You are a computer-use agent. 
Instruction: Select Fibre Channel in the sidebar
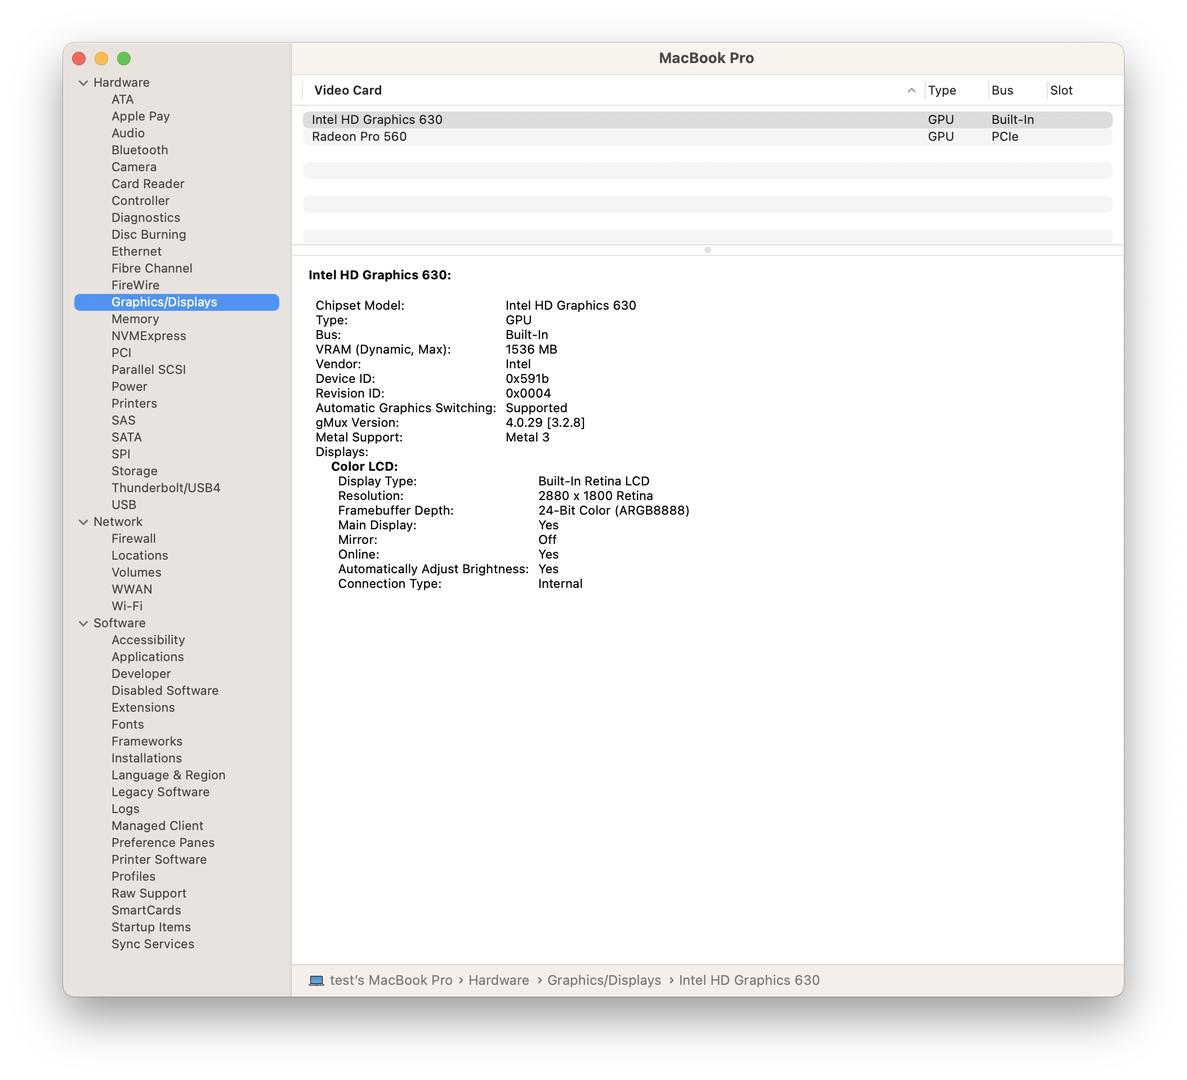tap(151, 269)
